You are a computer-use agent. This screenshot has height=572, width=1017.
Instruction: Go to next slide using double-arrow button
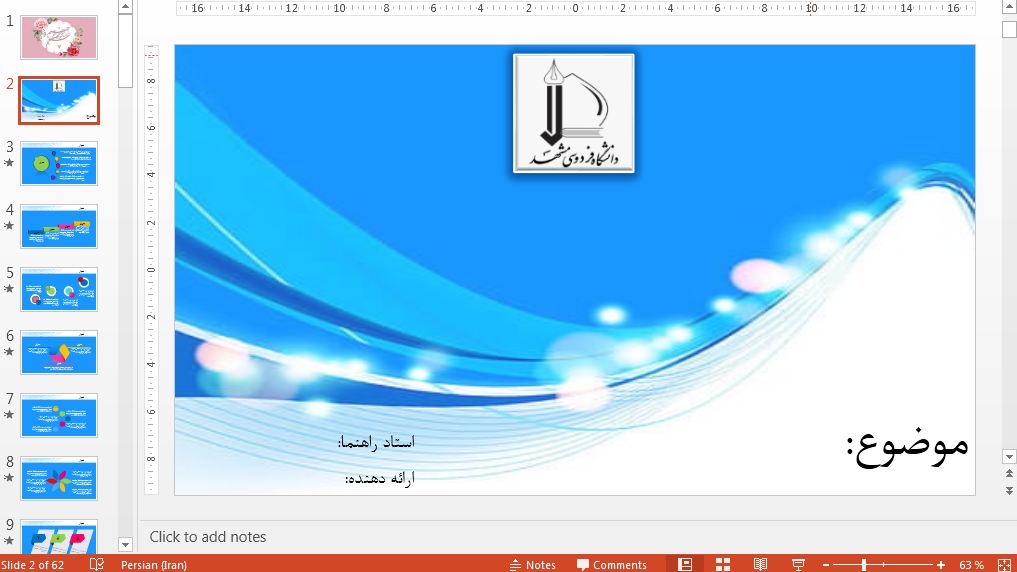point(1009,490)
